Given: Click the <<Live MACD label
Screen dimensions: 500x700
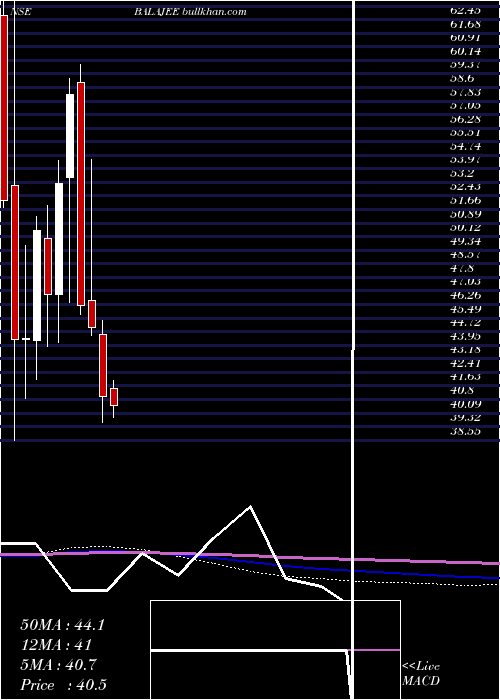Looking at the screenshot, I should pos(421,674).
